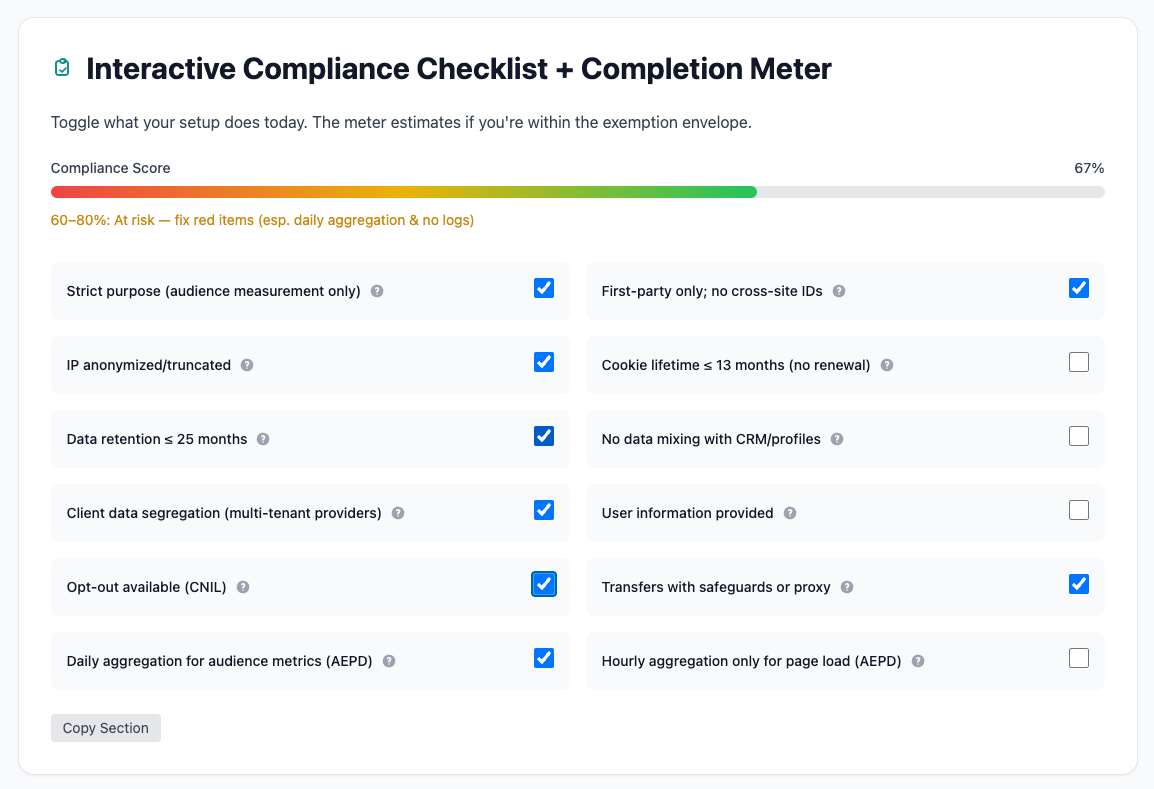Click the help icon beside Cookie lifetime
The height and width of the screenshot is (789, 1154).
(x=886, y=365)
